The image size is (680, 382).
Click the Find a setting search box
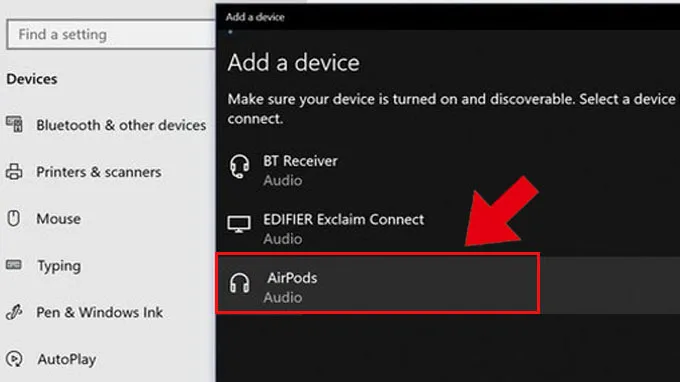111,34
